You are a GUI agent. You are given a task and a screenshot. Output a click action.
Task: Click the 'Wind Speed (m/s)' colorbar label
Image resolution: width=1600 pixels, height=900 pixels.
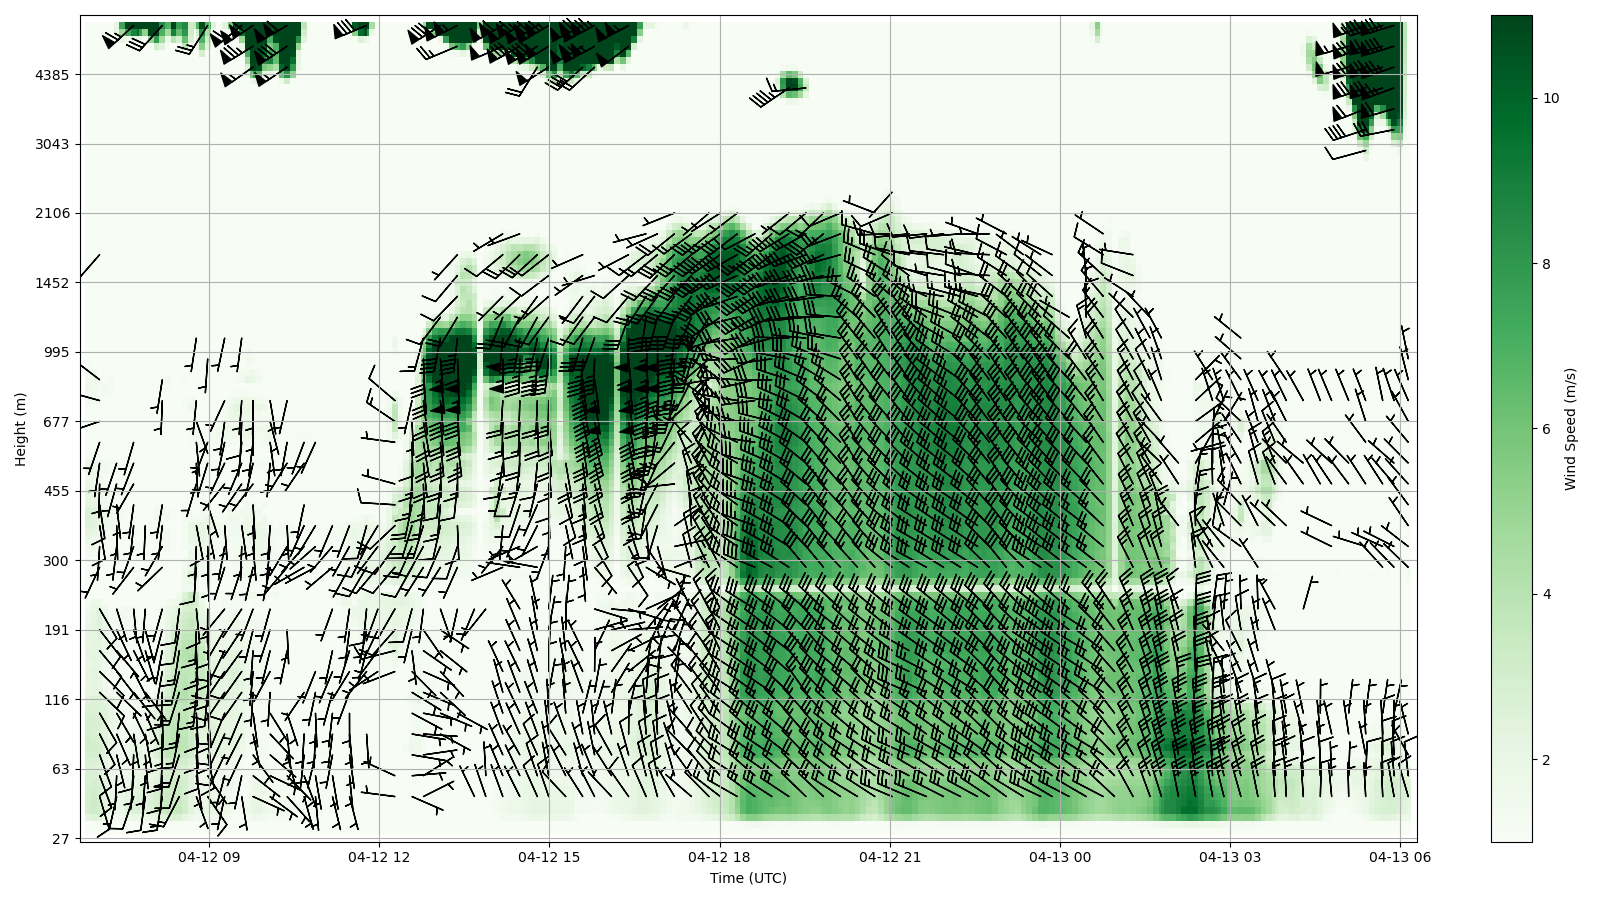[1571, 429]
